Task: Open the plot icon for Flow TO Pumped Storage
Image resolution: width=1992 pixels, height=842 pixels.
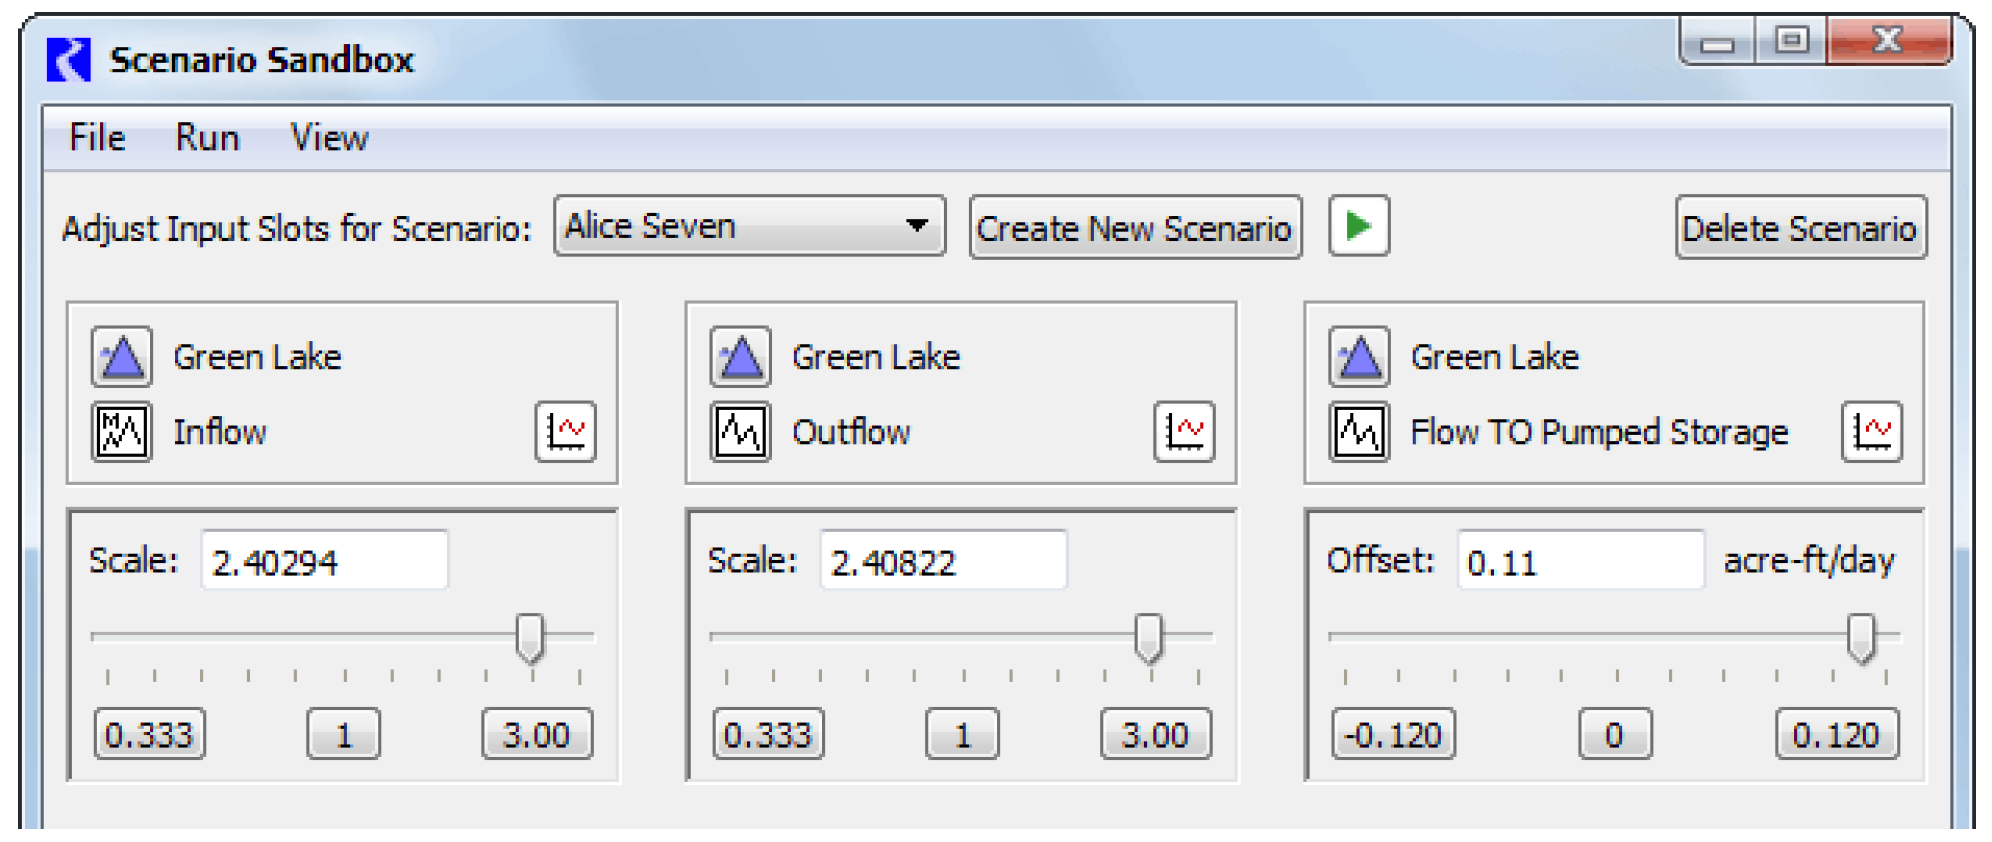Action: (x=1871, y=432)
